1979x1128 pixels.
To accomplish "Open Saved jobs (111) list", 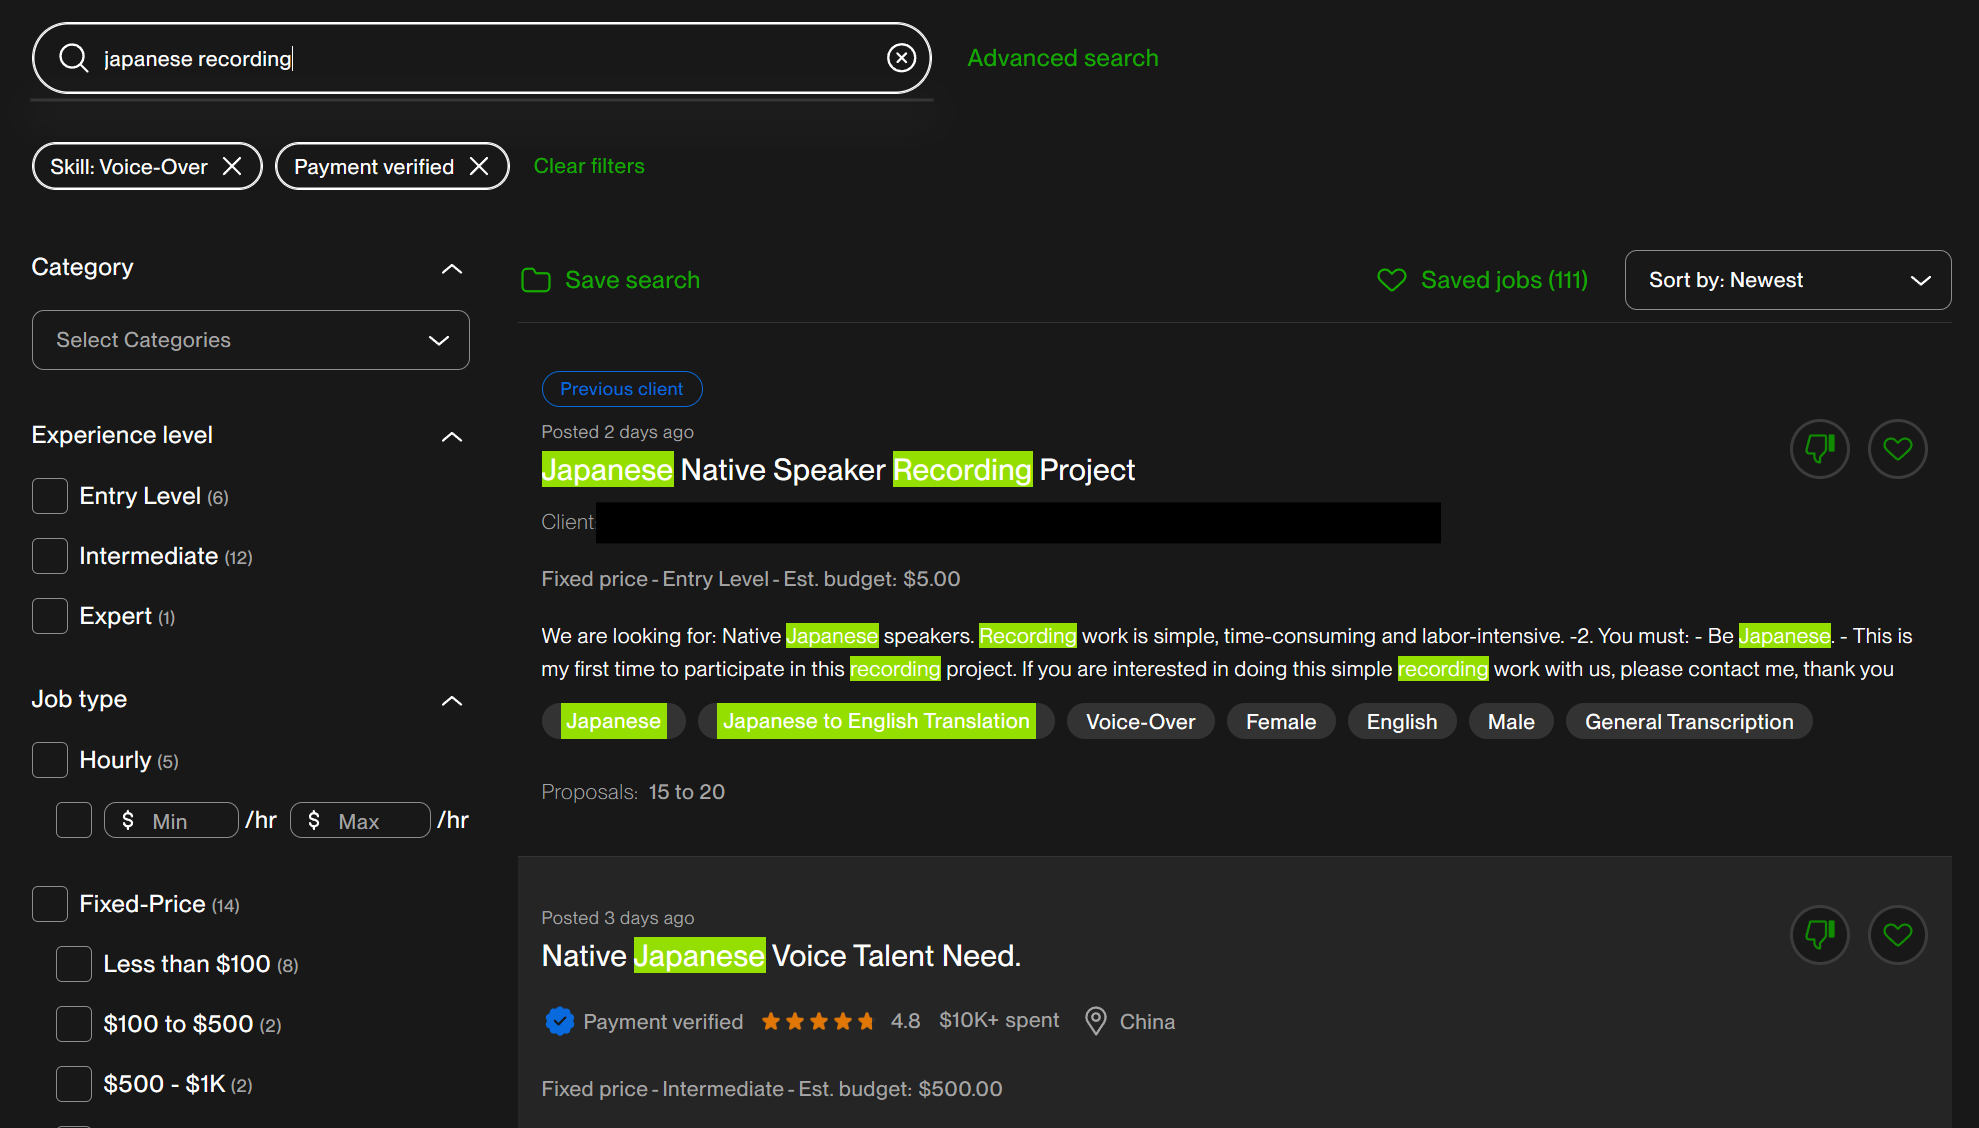I will 1483,280.
